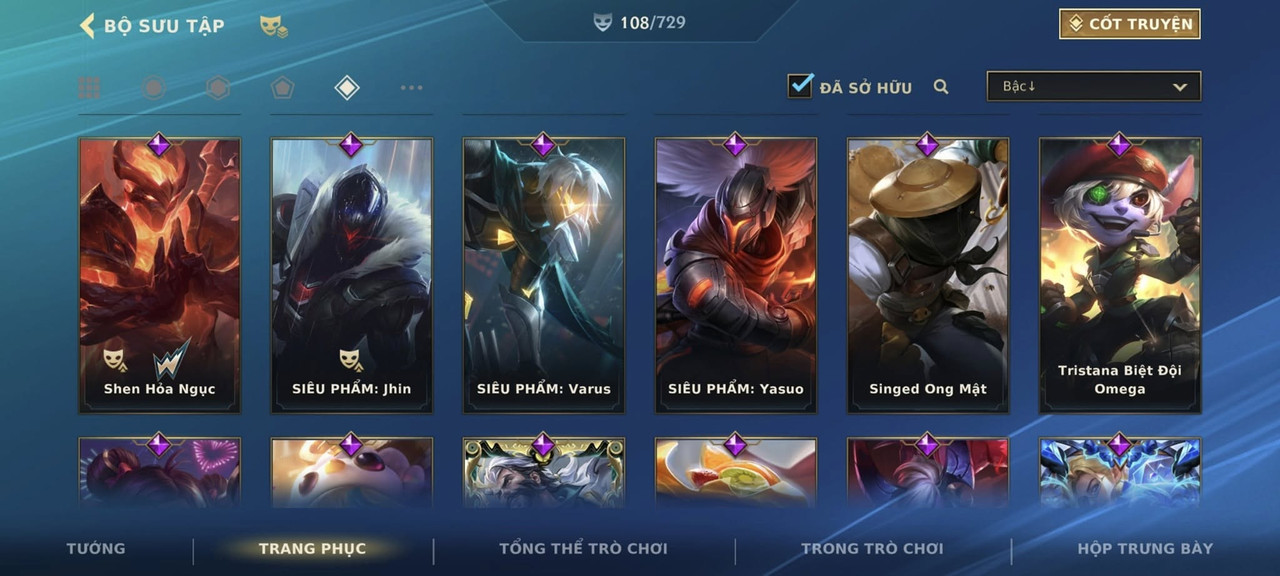The image size is (1280, 576).
Task: Go to the Hộp Trưng Bày tab
Action: (1145, 548)
